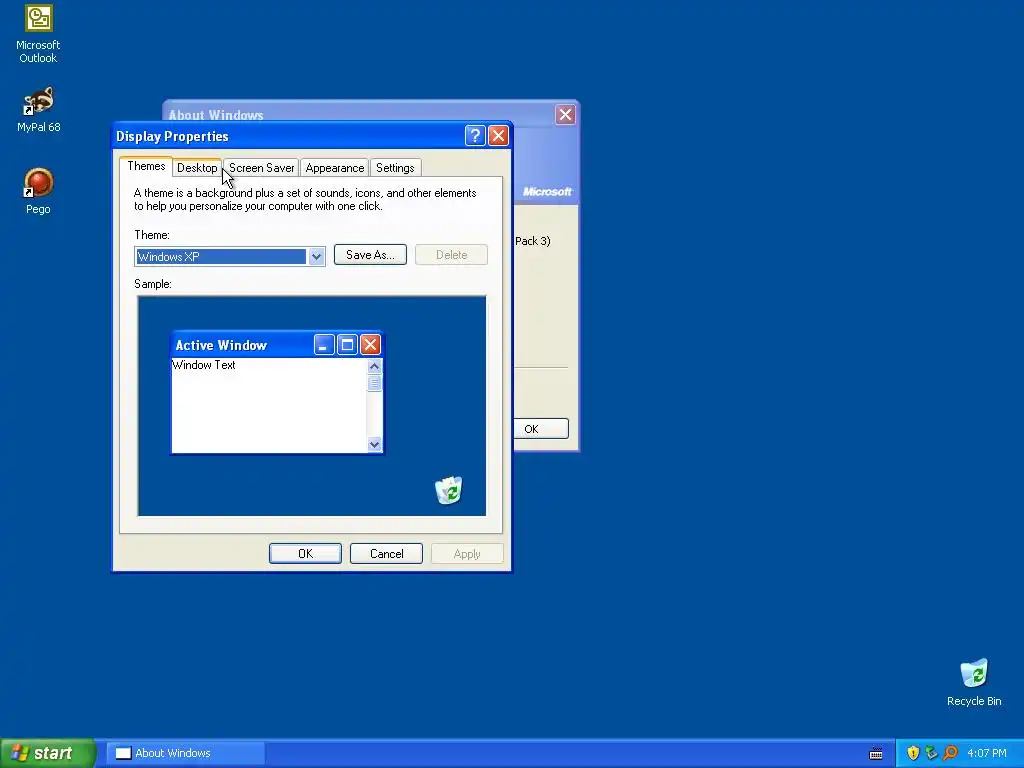This screenshot has height=768, width=1024.
Task: Click the security shield tray icon
Action: coord(913,753)
